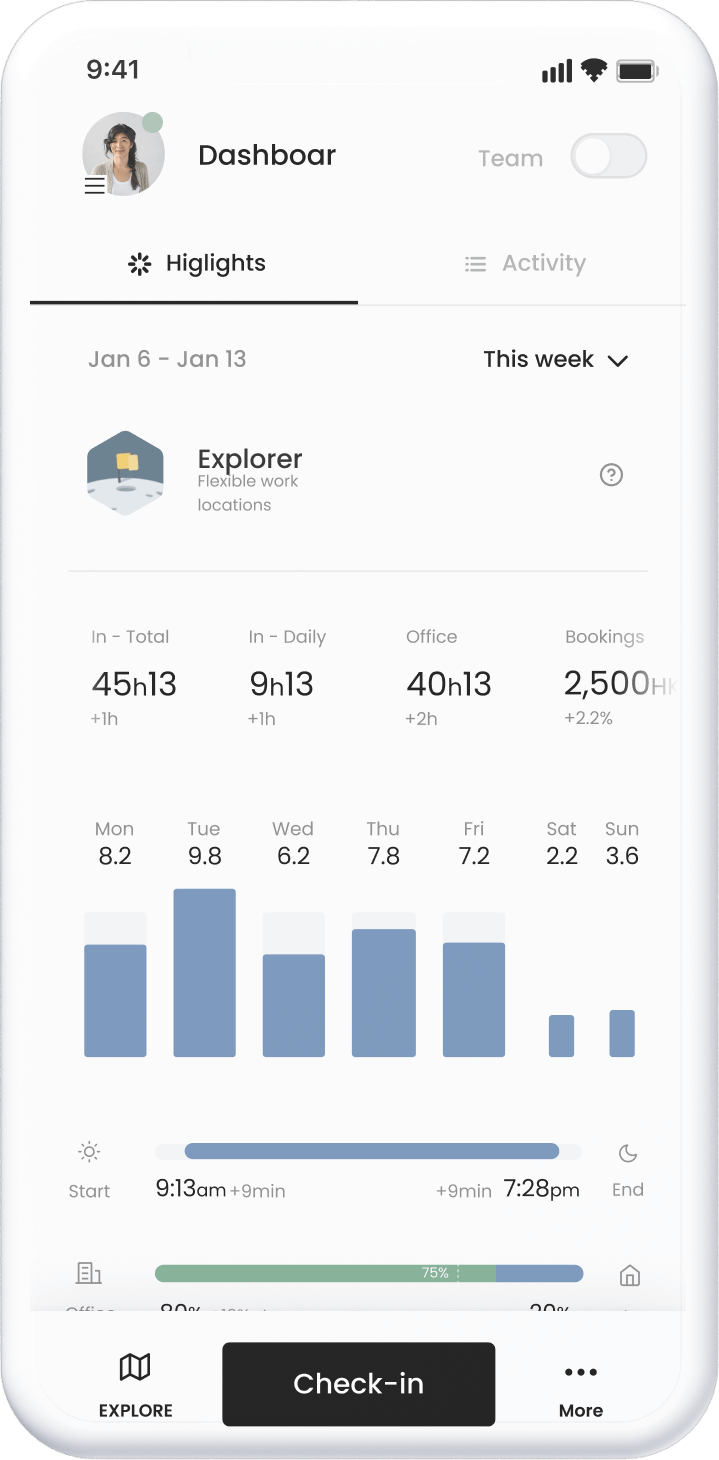The image size is (719, 1460).
Task: Click the Jan 6 - Jan 13 date range
Action: tap(167, 360)
